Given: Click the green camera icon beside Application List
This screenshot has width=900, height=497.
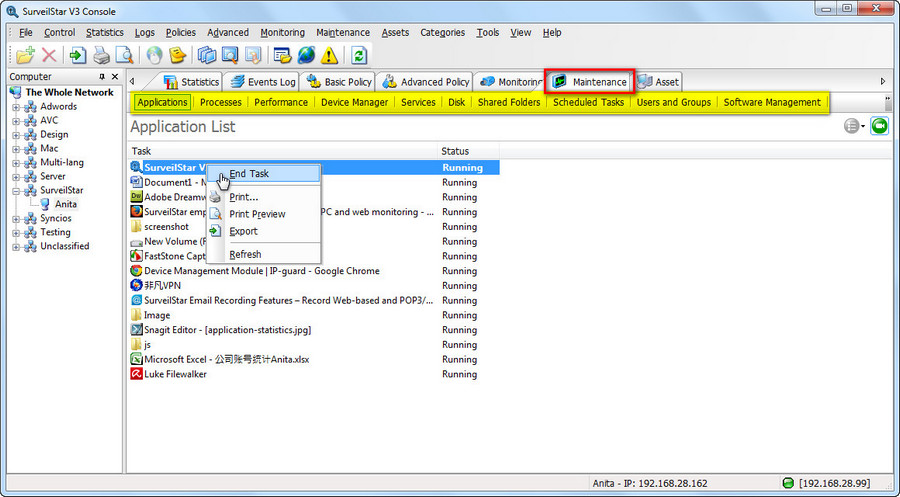Looking at the screenshot, I should (x=879, y=126).
